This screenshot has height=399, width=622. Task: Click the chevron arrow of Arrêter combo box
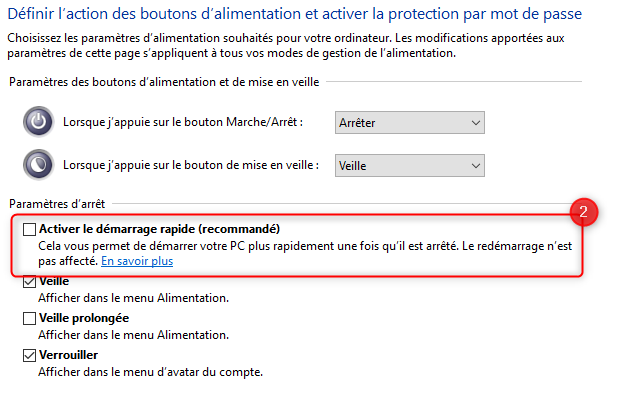click(476, 123)
